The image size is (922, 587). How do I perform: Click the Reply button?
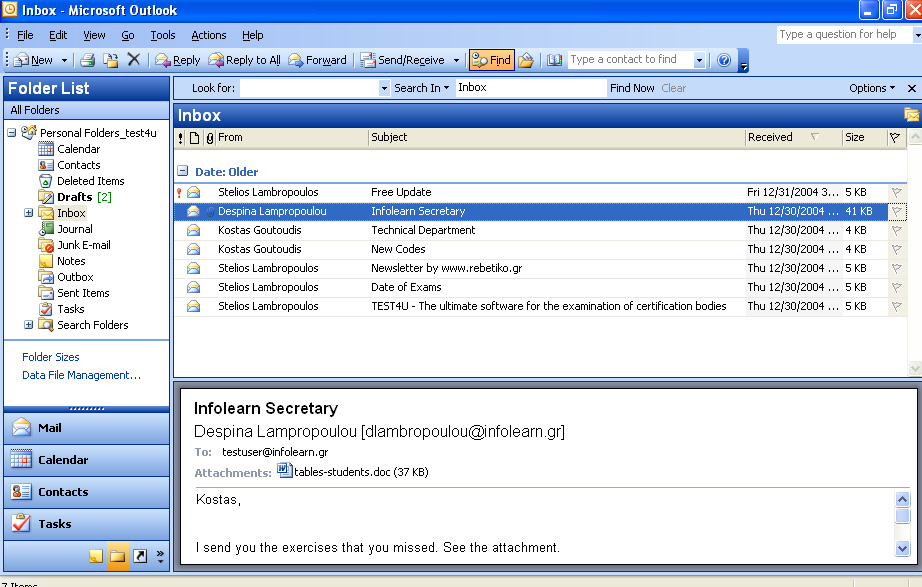(x=178, y=60)
